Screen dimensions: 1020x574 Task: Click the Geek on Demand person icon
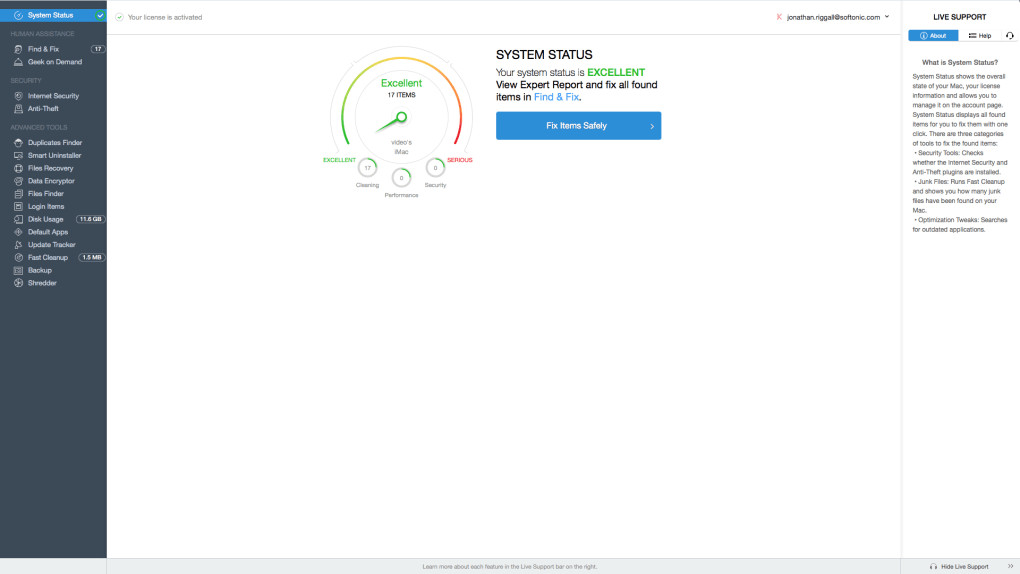(18, 62)
